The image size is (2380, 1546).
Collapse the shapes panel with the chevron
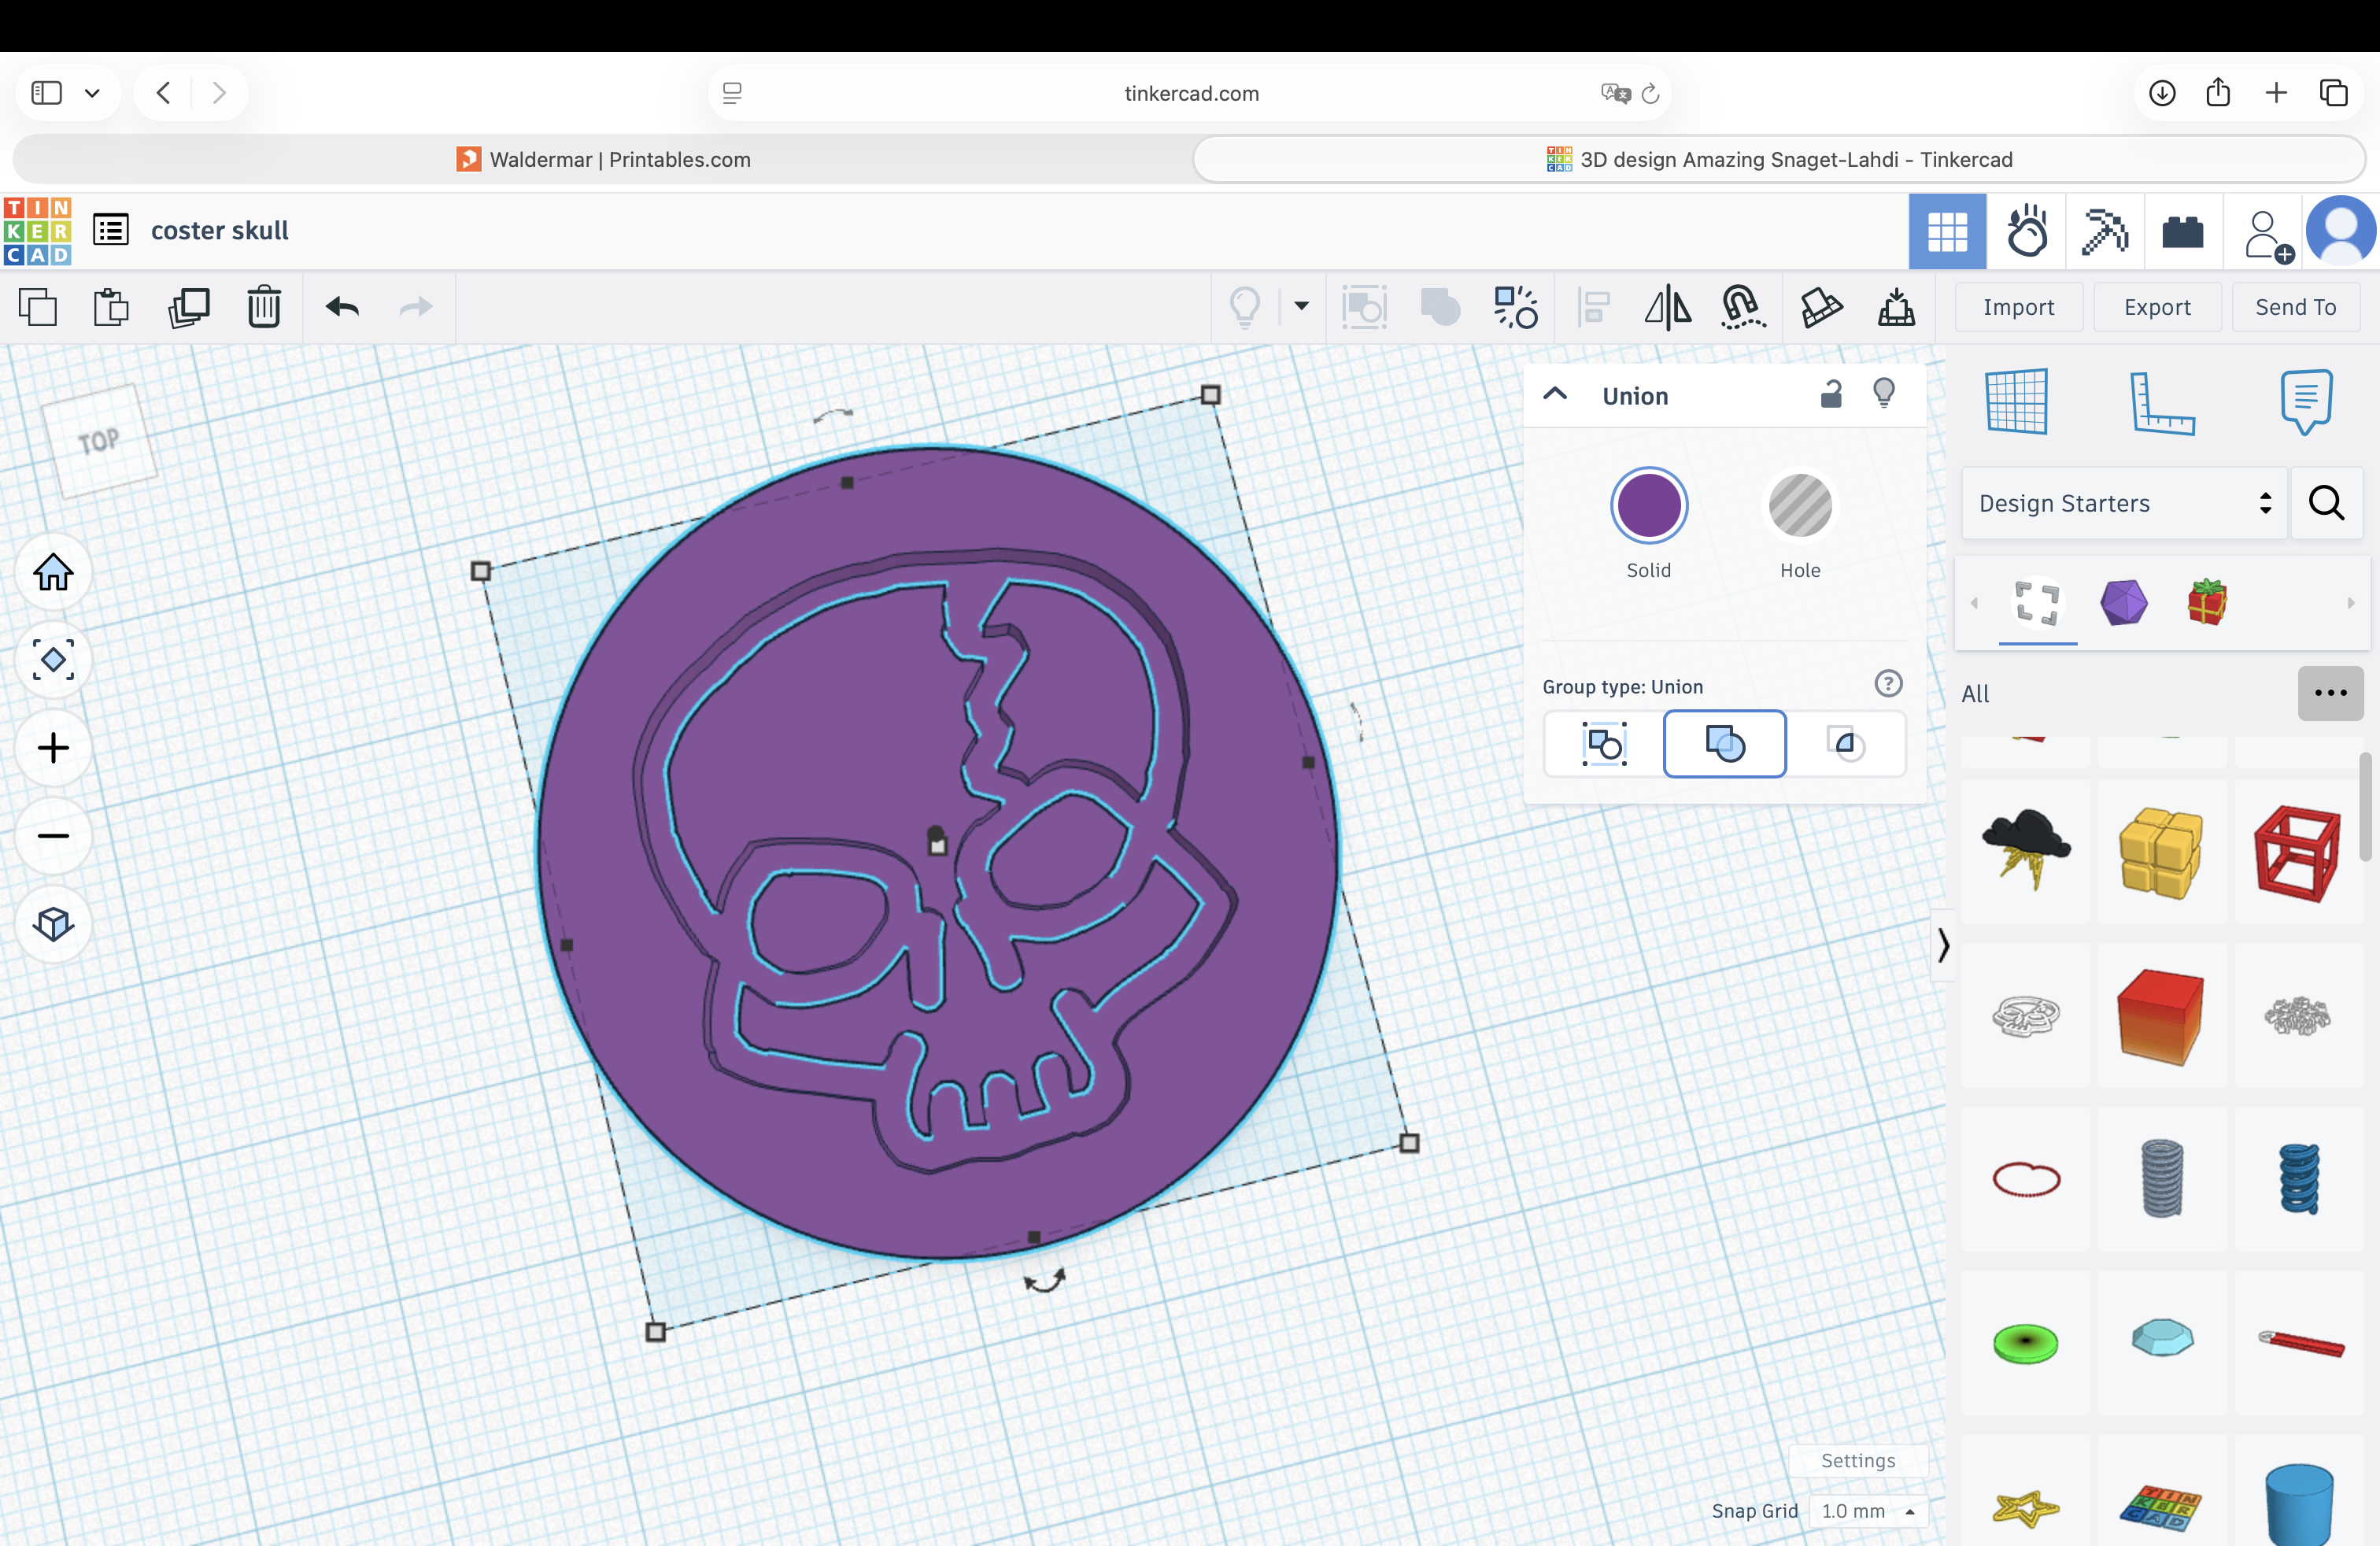[1942, 945]
